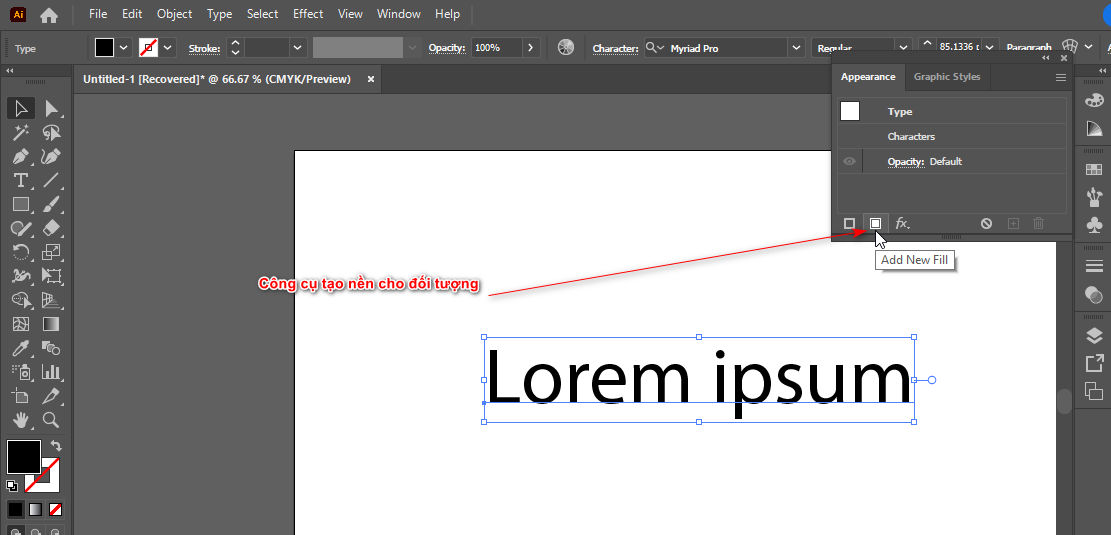The height and width of the screenshot is (535, 1111).
Task: Click the Characters row in Appearance panel
Action: tap(911, 136)
